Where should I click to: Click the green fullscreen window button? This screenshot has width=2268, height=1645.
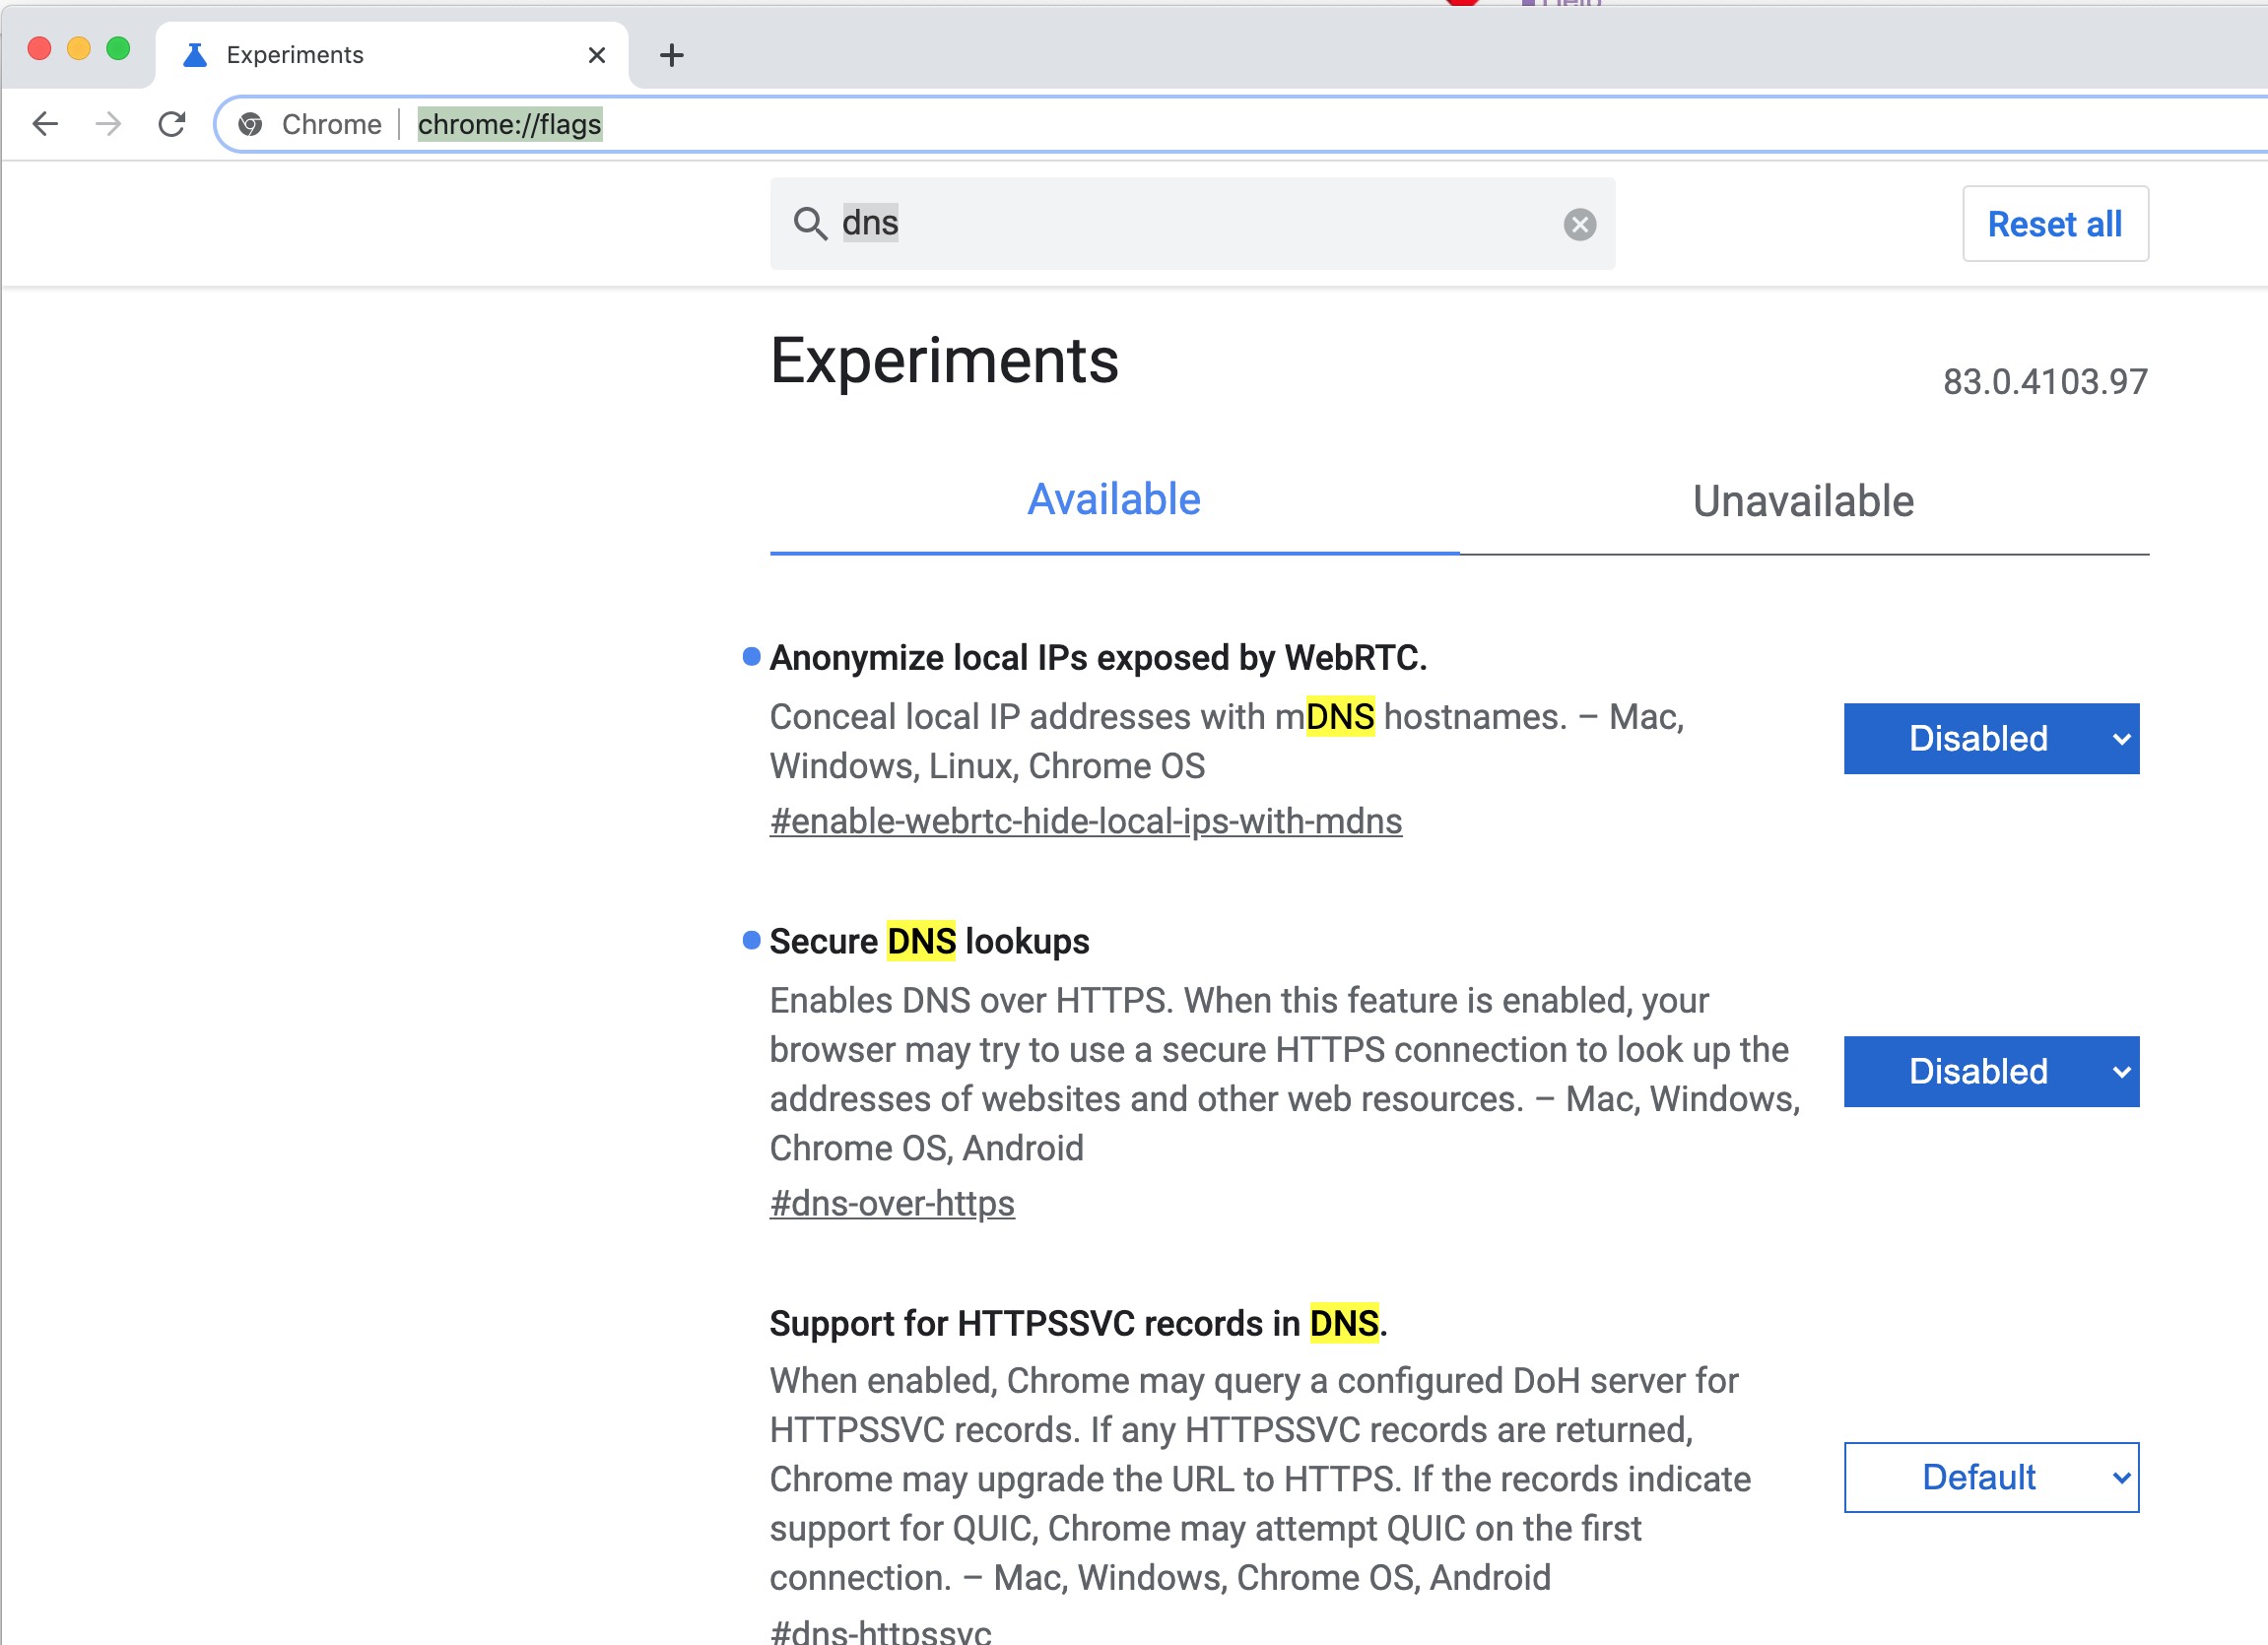click(118, 48)
